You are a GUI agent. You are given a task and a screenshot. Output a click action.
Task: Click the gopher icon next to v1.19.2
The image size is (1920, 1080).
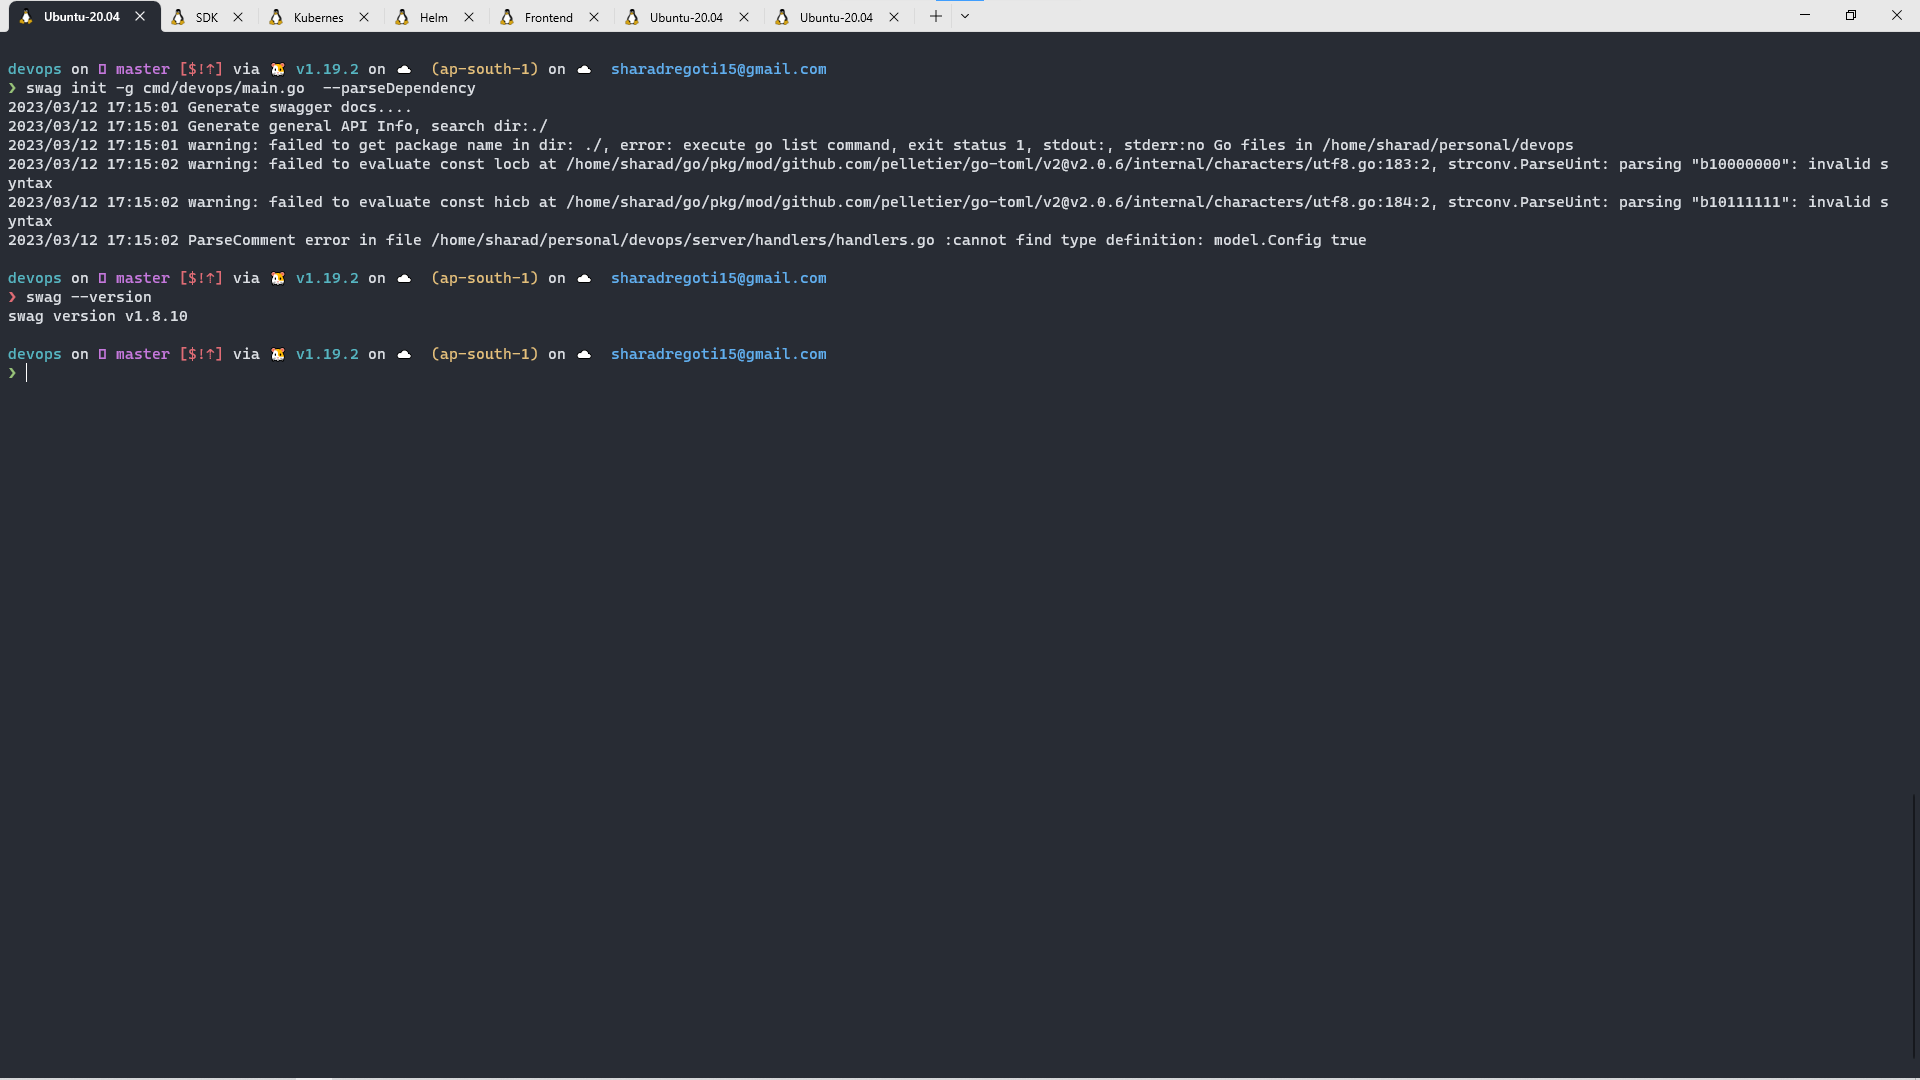(279, 69)
